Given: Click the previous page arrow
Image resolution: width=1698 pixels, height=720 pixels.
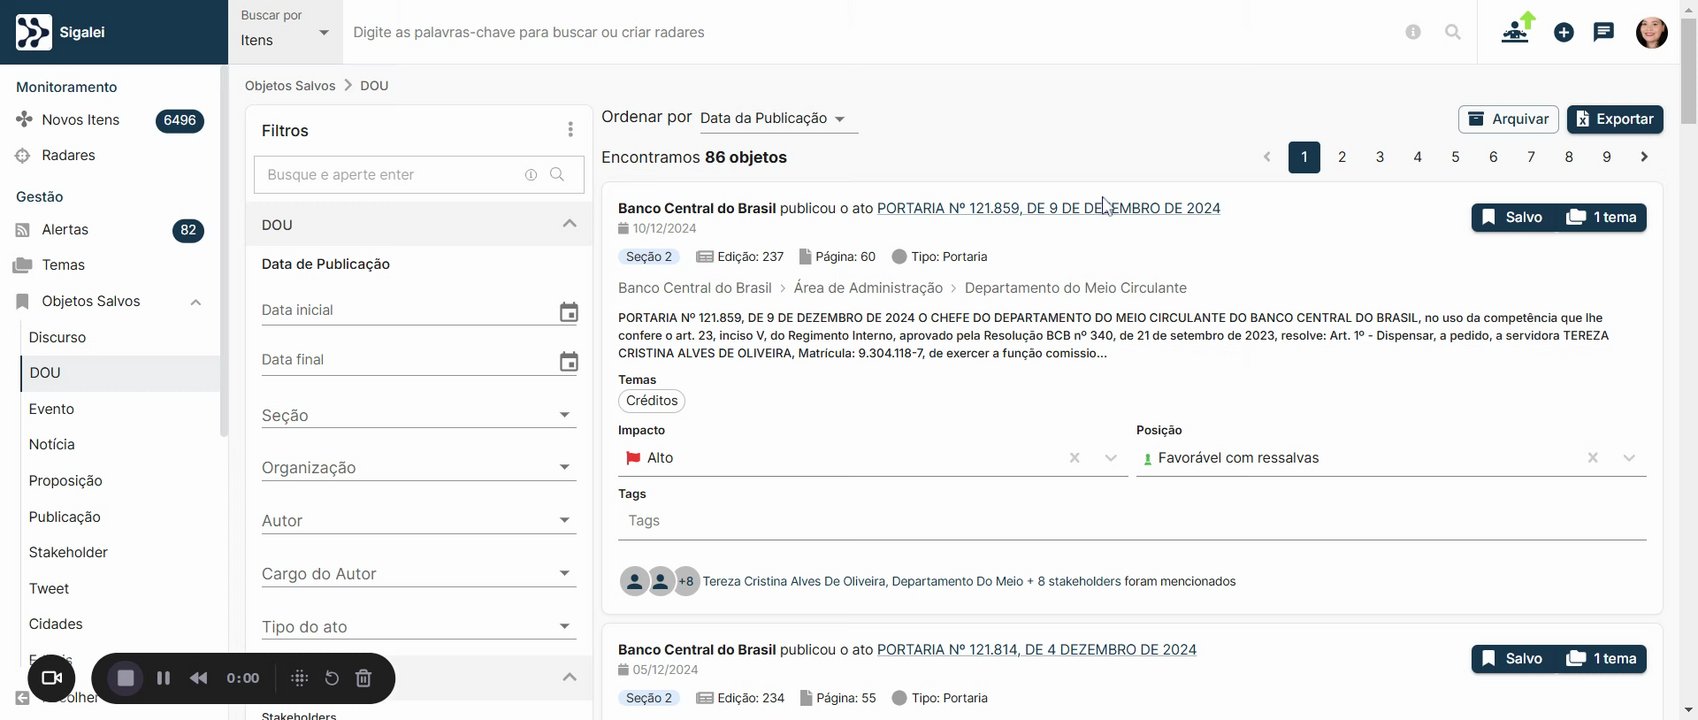Looking at the screenshot, I should 1267,157.
